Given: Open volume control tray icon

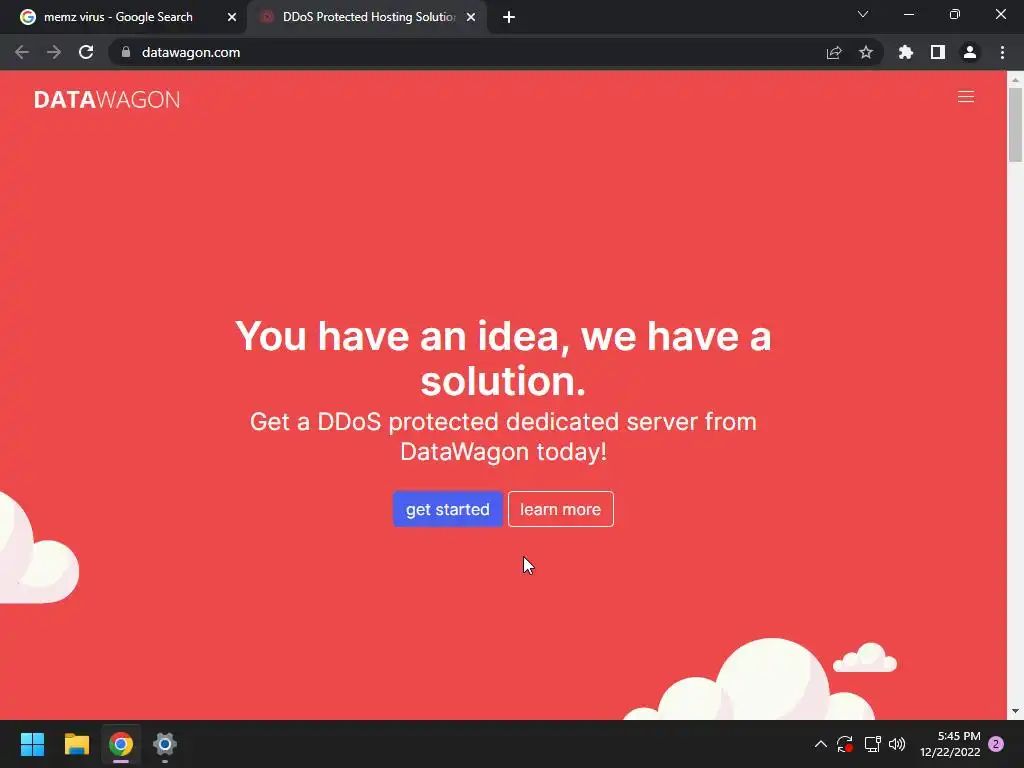Looking at the screenshot, I should pos(897,744).
